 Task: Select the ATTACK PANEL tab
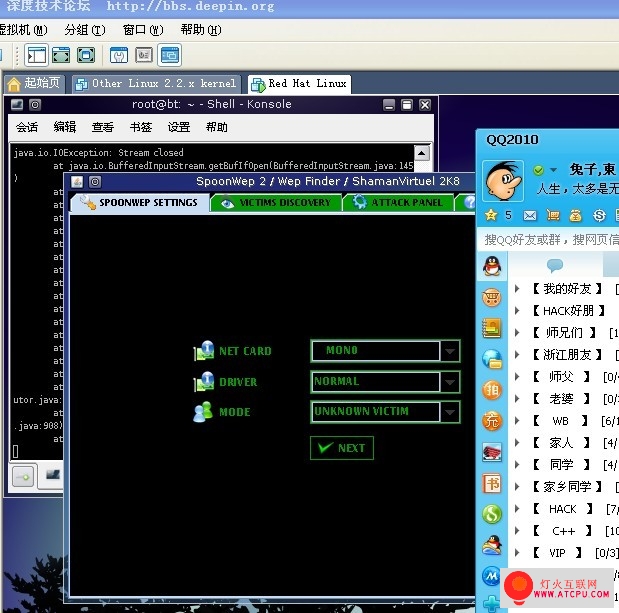click(x=398, y=202)
